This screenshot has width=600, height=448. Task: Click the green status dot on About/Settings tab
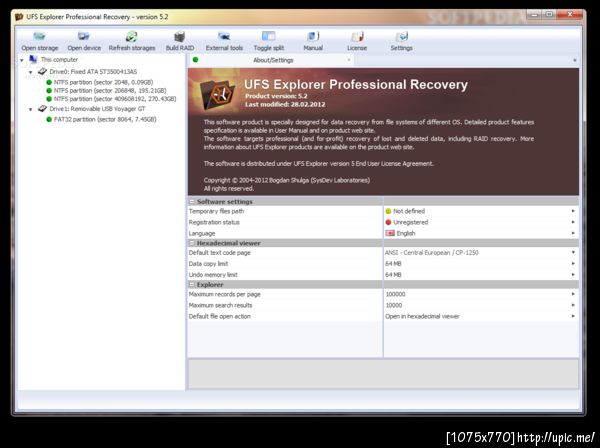click(x=196, y=60)
